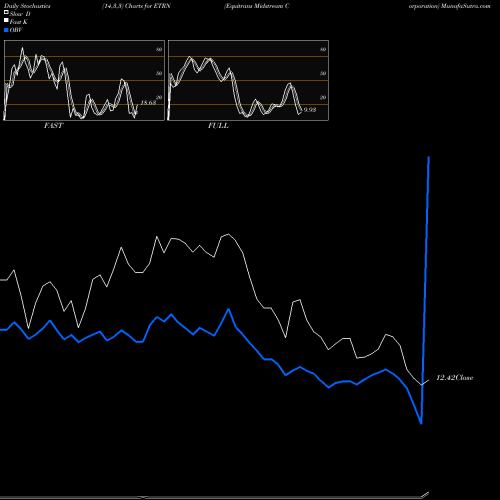Click the 9.93 value in FULL chart
This screenshot has width=500, height=500.
tap(309, 109)
